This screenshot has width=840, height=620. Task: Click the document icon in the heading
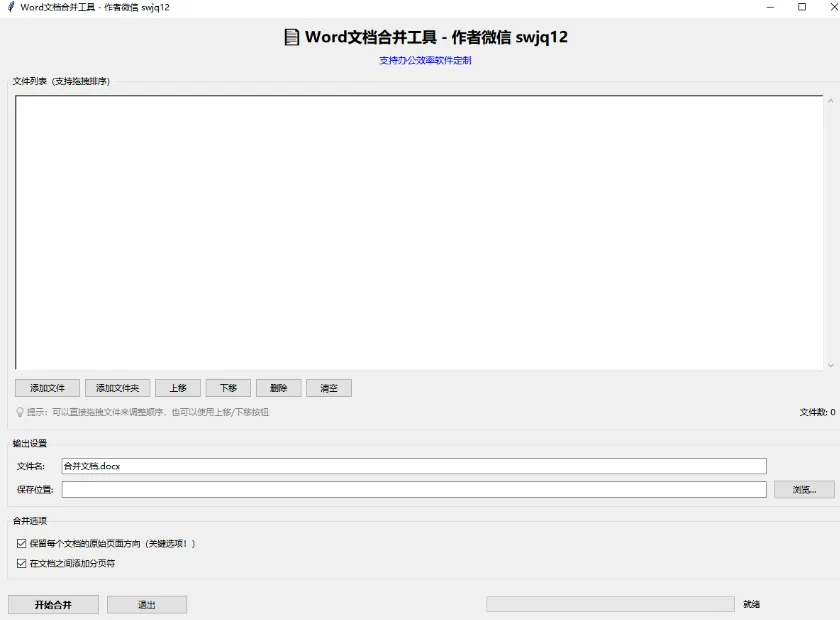(291, 37)
